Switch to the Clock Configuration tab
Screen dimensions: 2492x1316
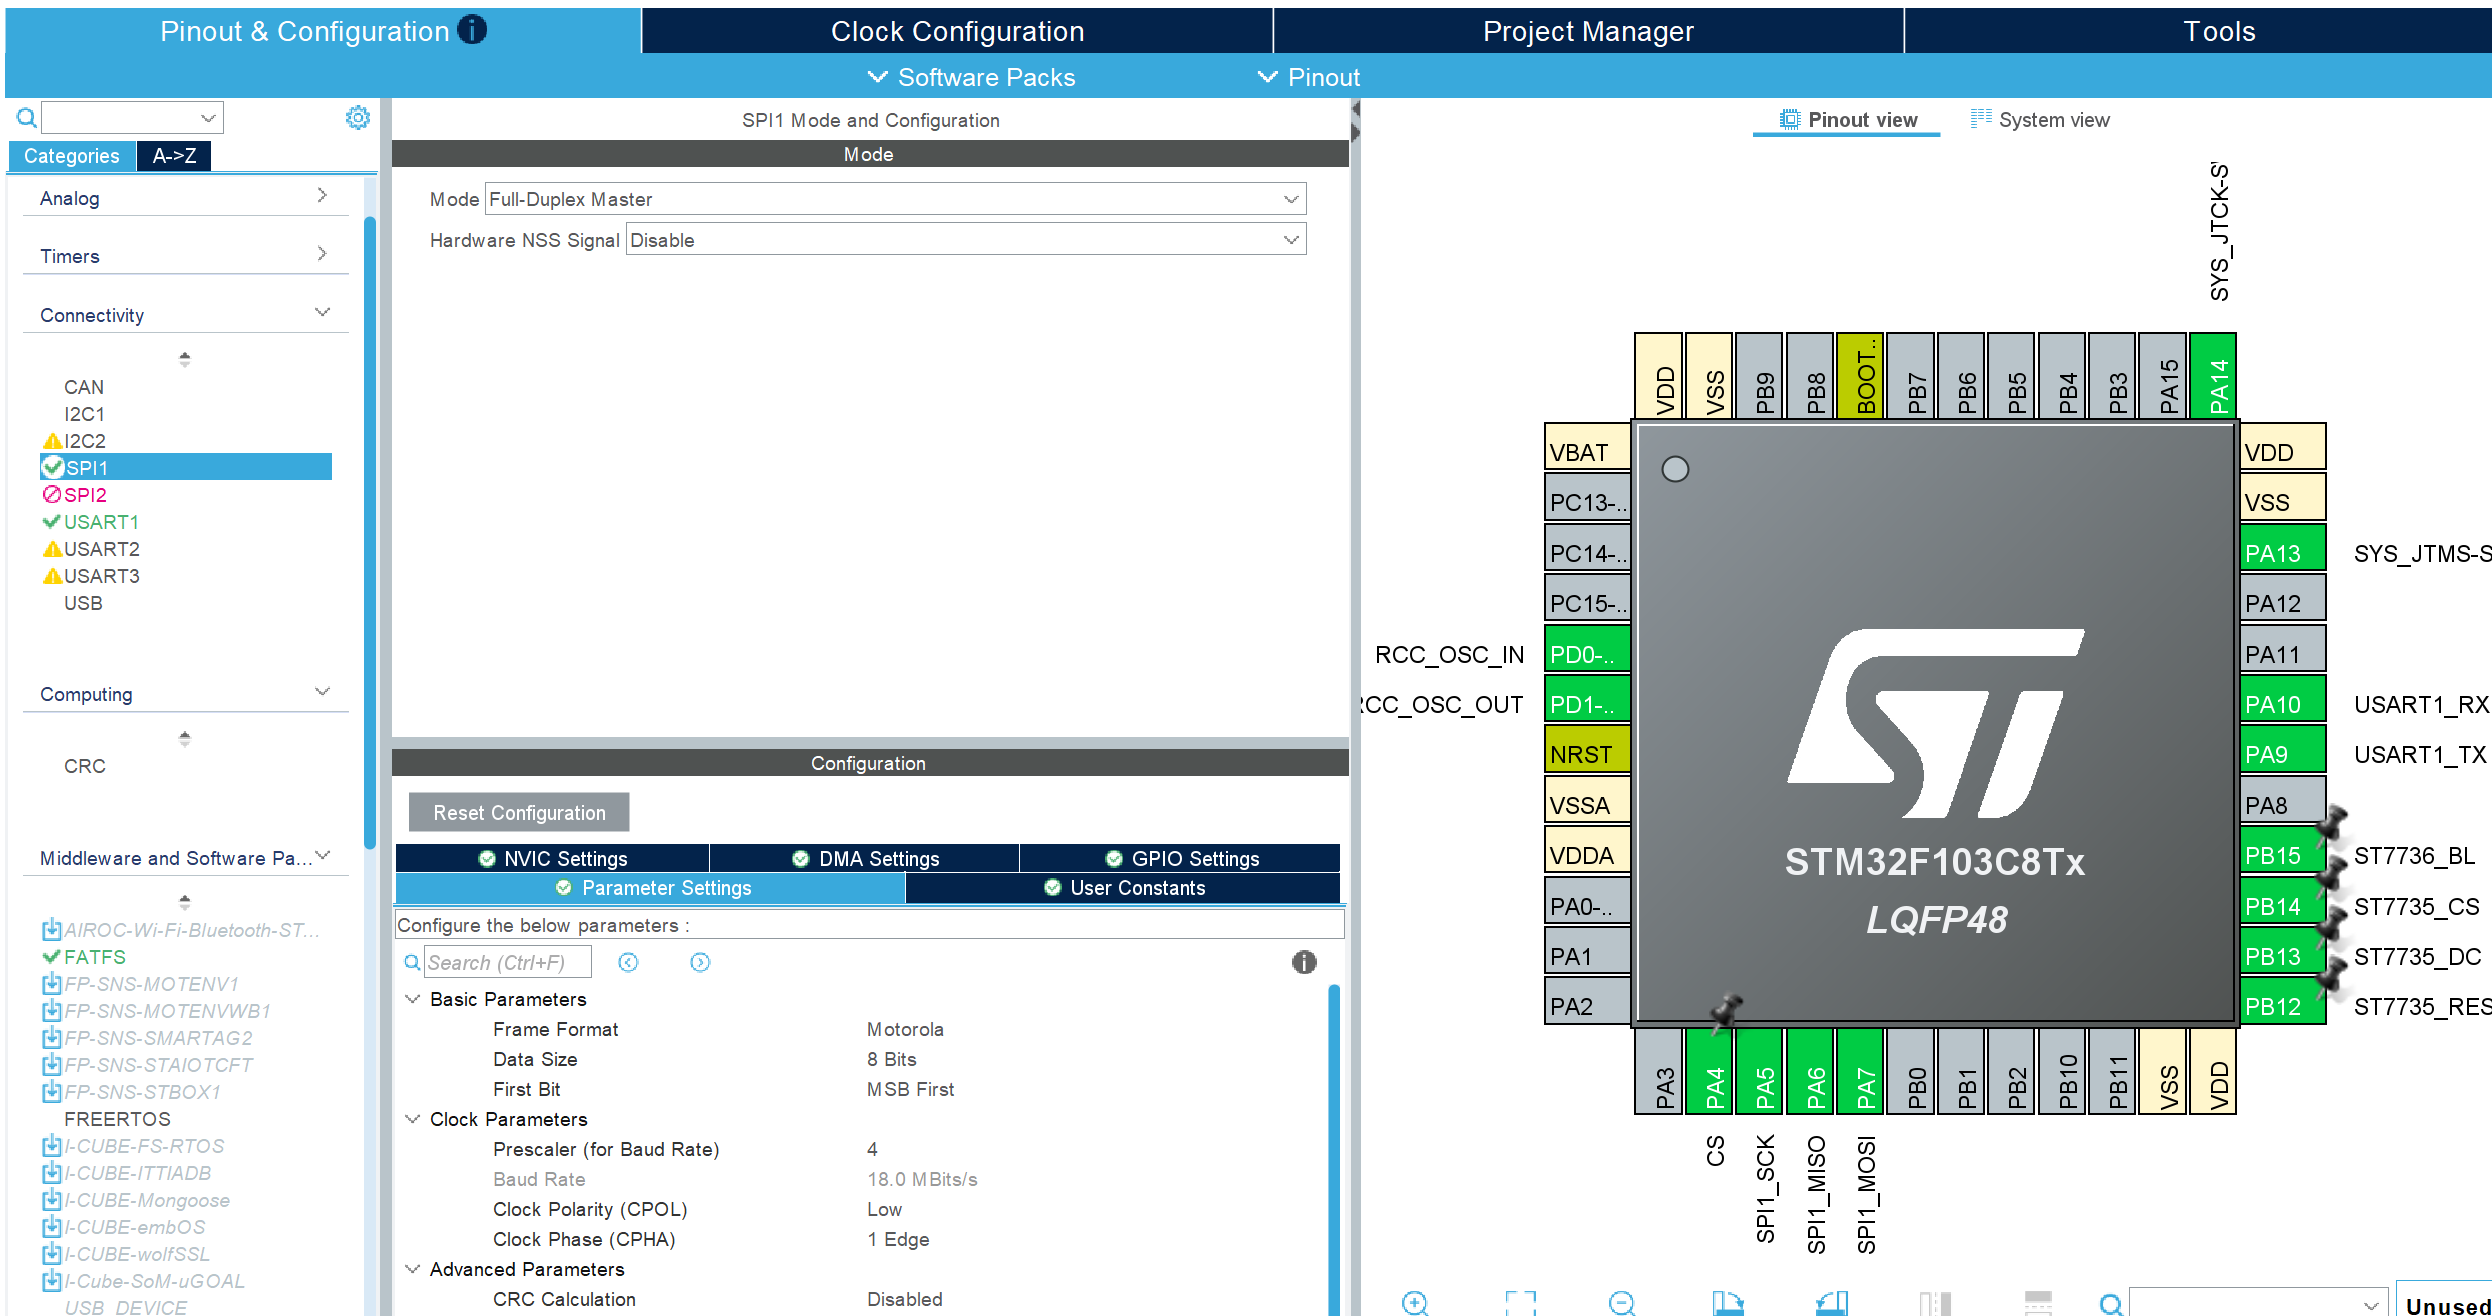tap(957, 31)
